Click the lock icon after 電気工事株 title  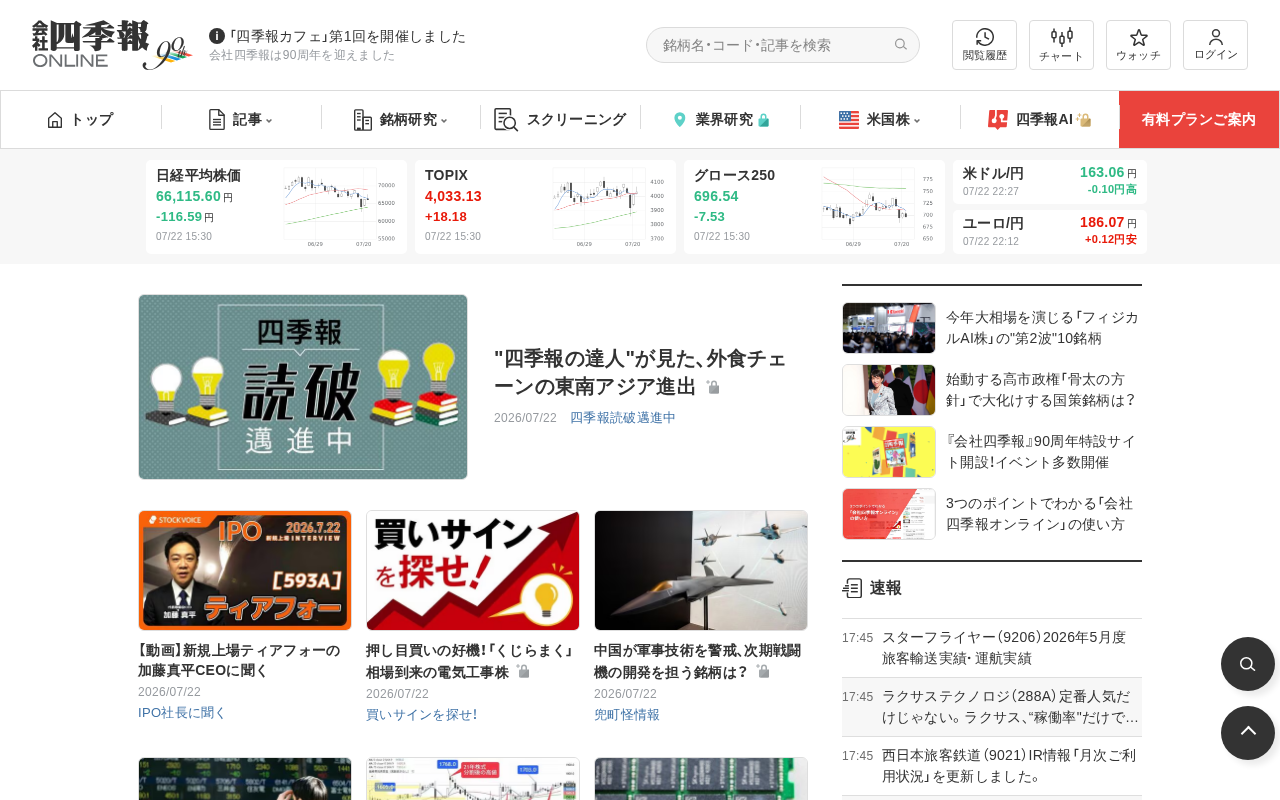pyautogui.click(x=523, y=671)
